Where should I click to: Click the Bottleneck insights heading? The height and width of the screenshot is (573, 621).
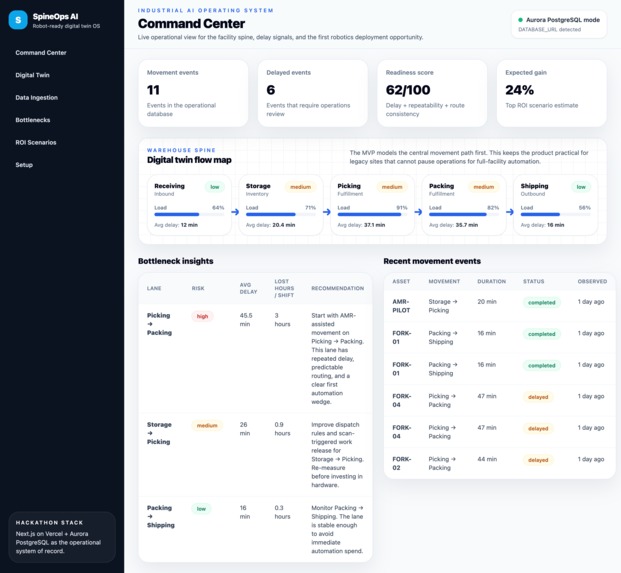point(176,261)
